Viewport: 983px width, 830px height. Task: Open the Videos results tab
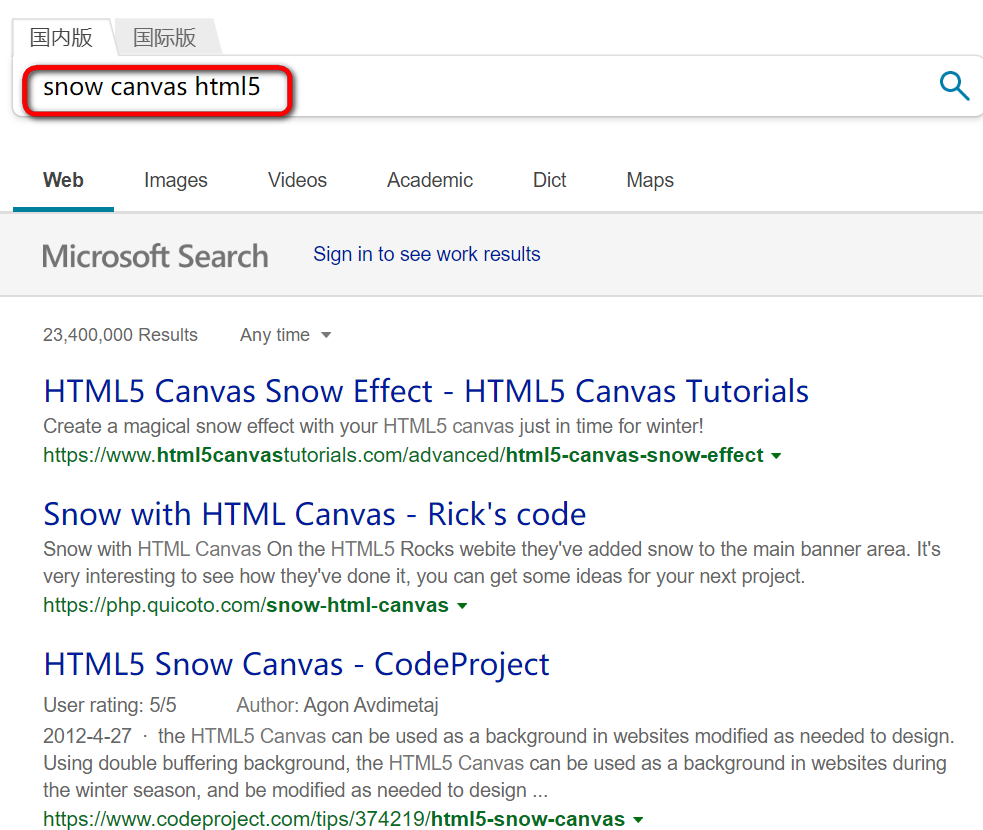297,180
